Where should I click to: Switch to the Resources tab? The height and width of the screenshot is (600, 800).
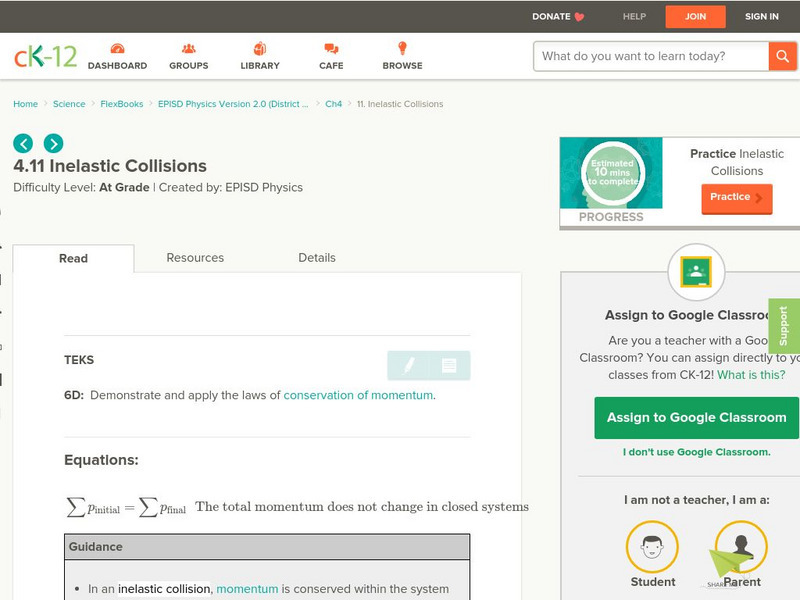pyautogui.click(x=195, y=258)
